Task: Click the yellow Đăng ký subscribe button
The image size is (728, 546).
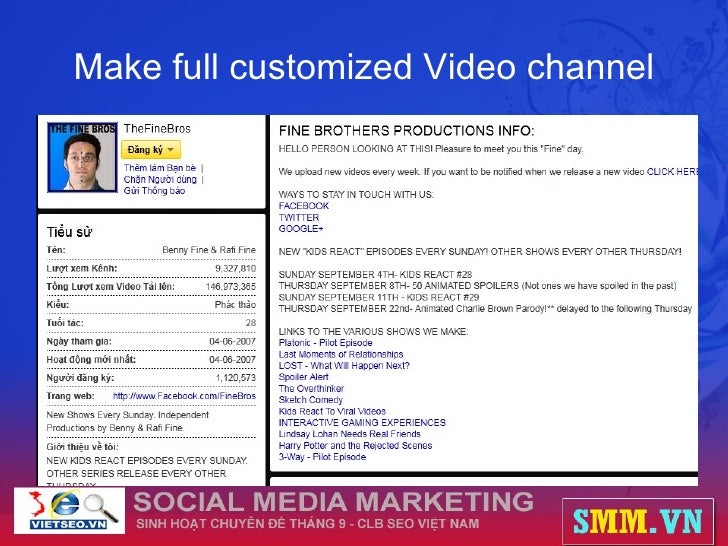Action: pyautogui.click(x=151, y=150)
